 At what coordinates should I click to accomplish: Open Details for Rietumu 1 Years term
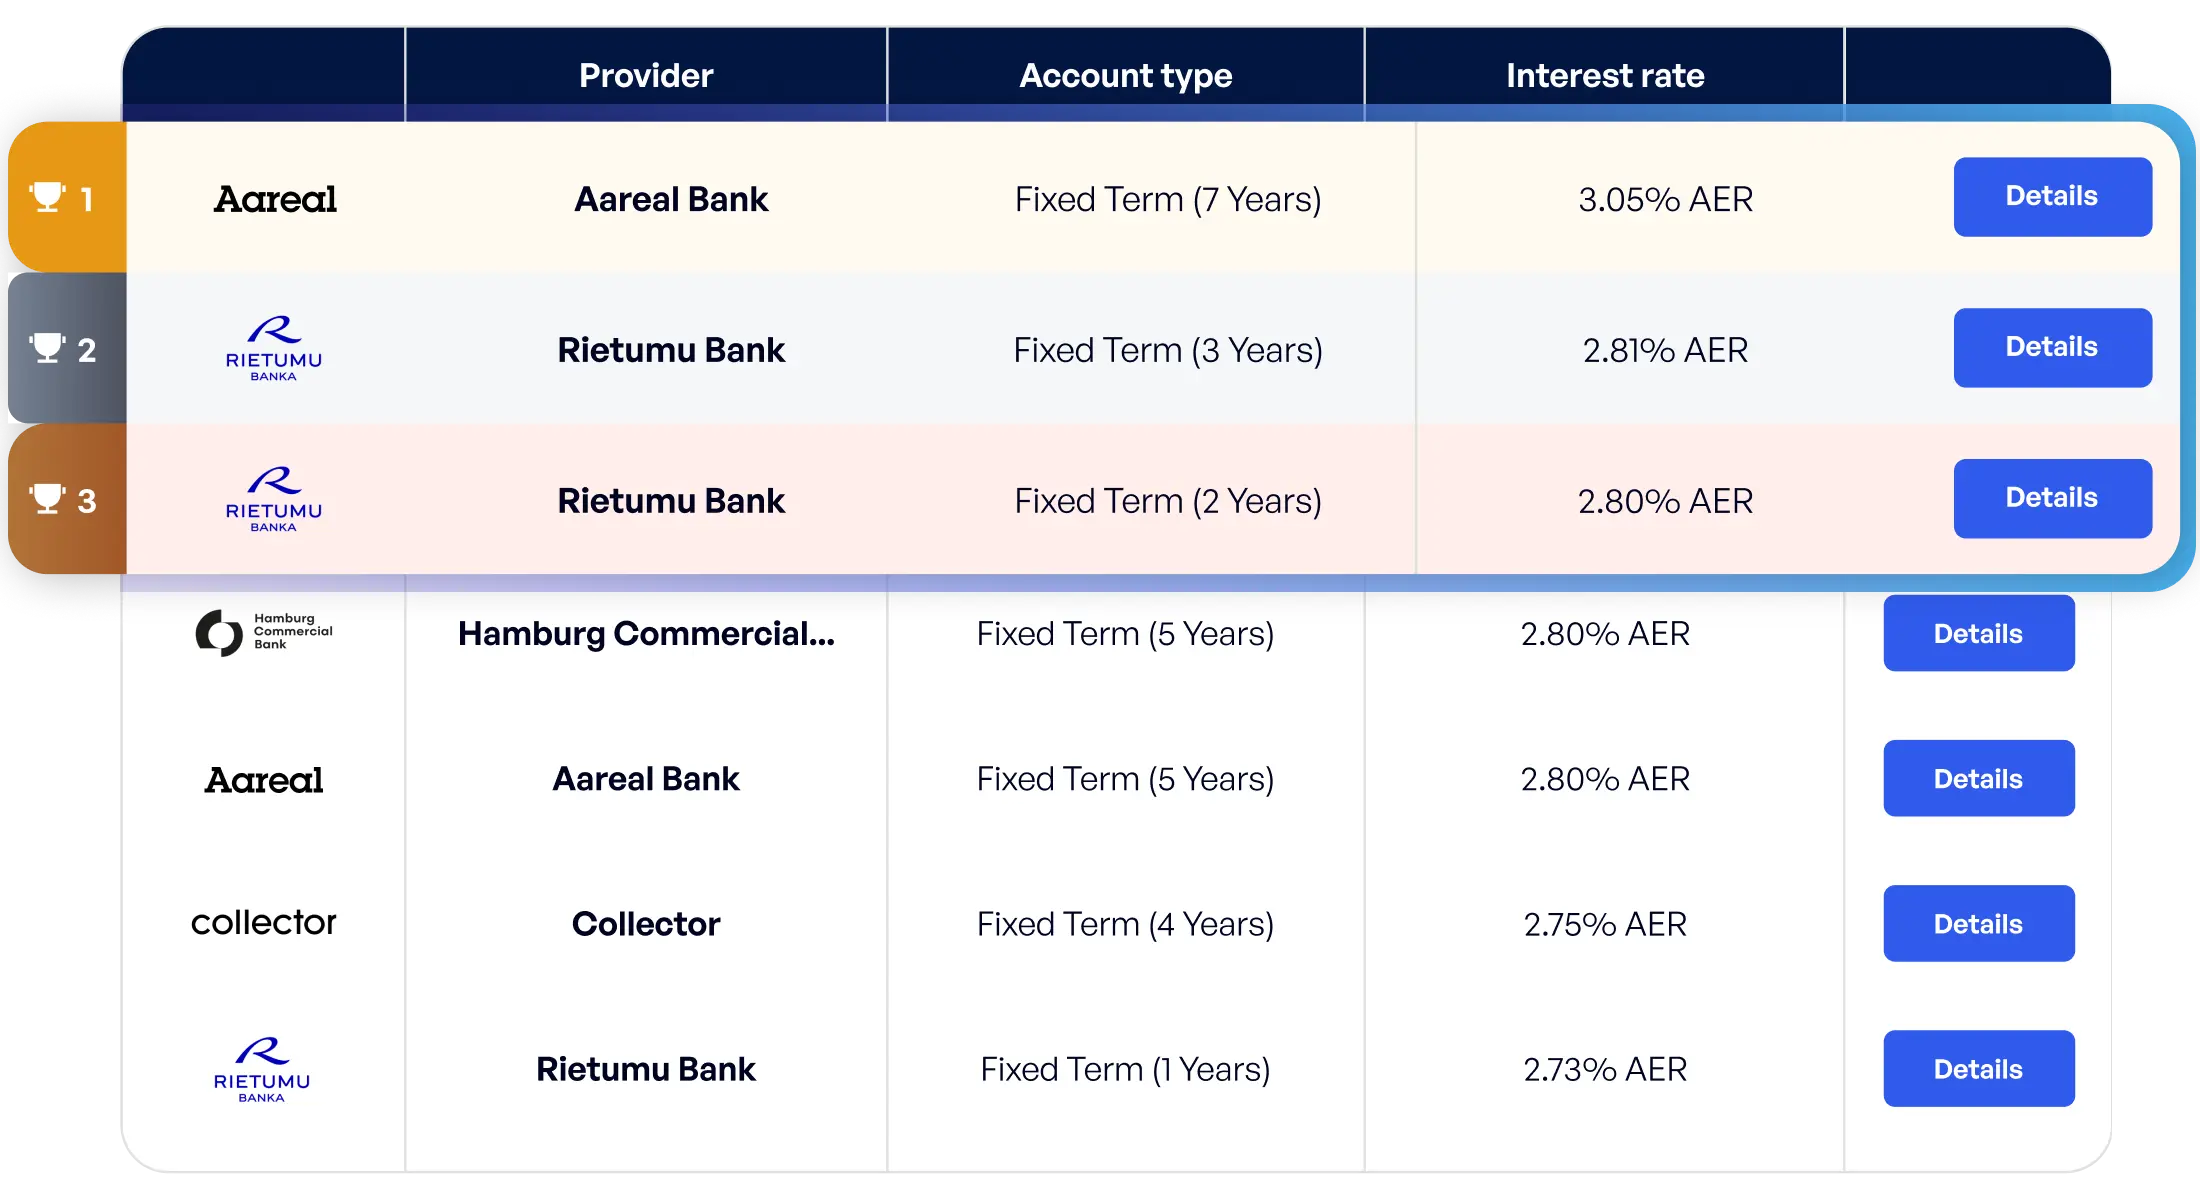coord(1978,1069)
